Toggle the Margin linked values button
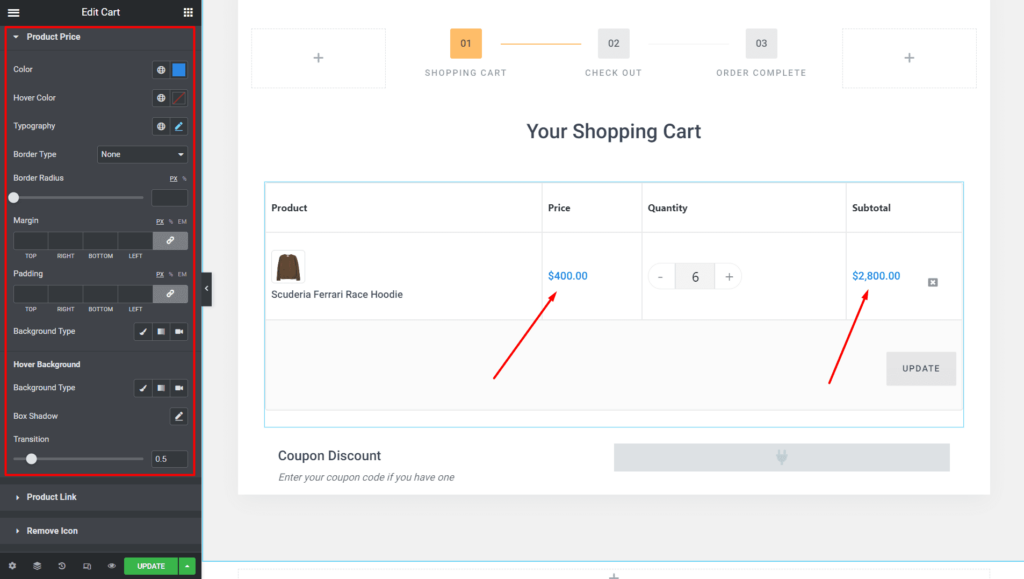Screen dimensions: 1024x579 pos(170,241)
